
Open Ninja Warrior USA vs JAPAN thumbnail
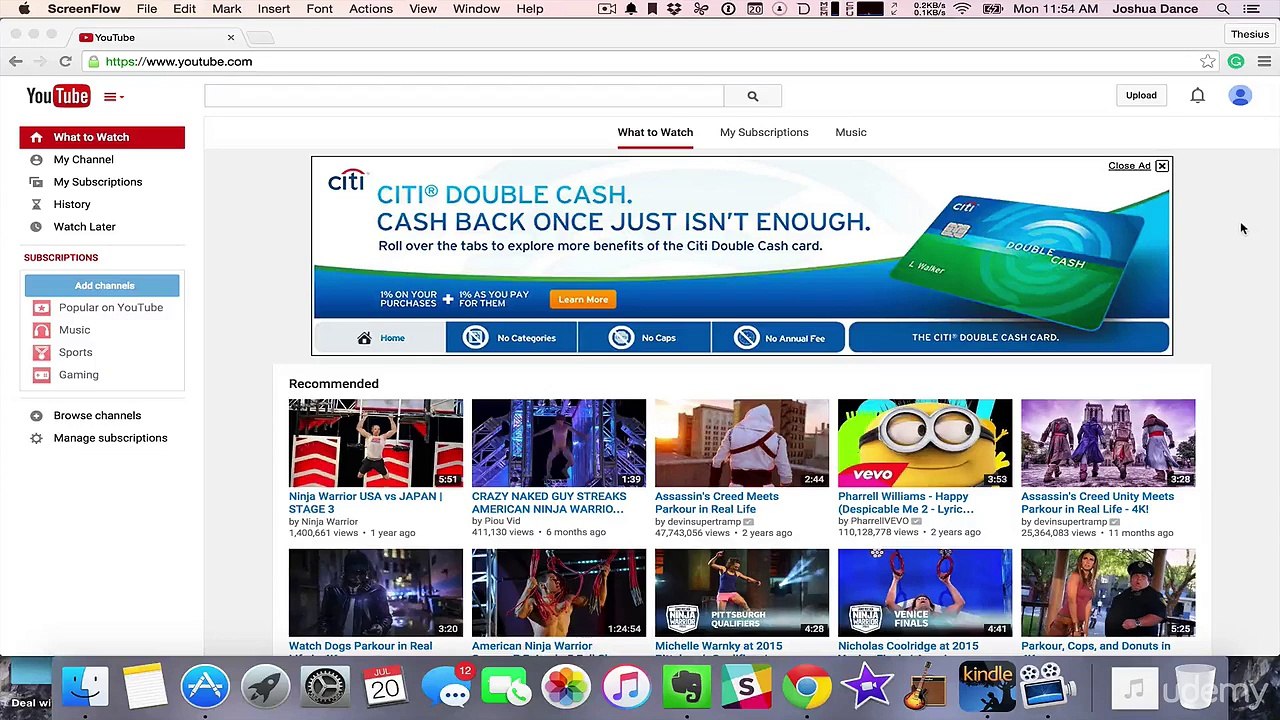[376, 443]
